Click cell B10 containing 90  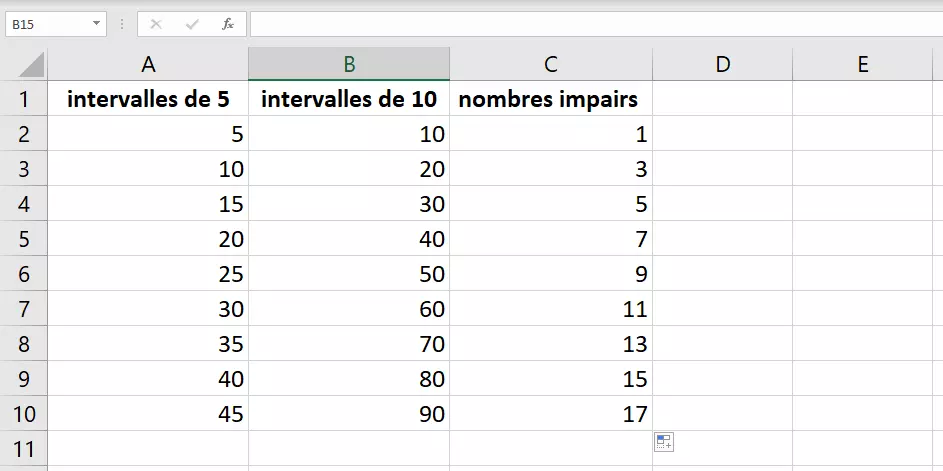point(349,413)
